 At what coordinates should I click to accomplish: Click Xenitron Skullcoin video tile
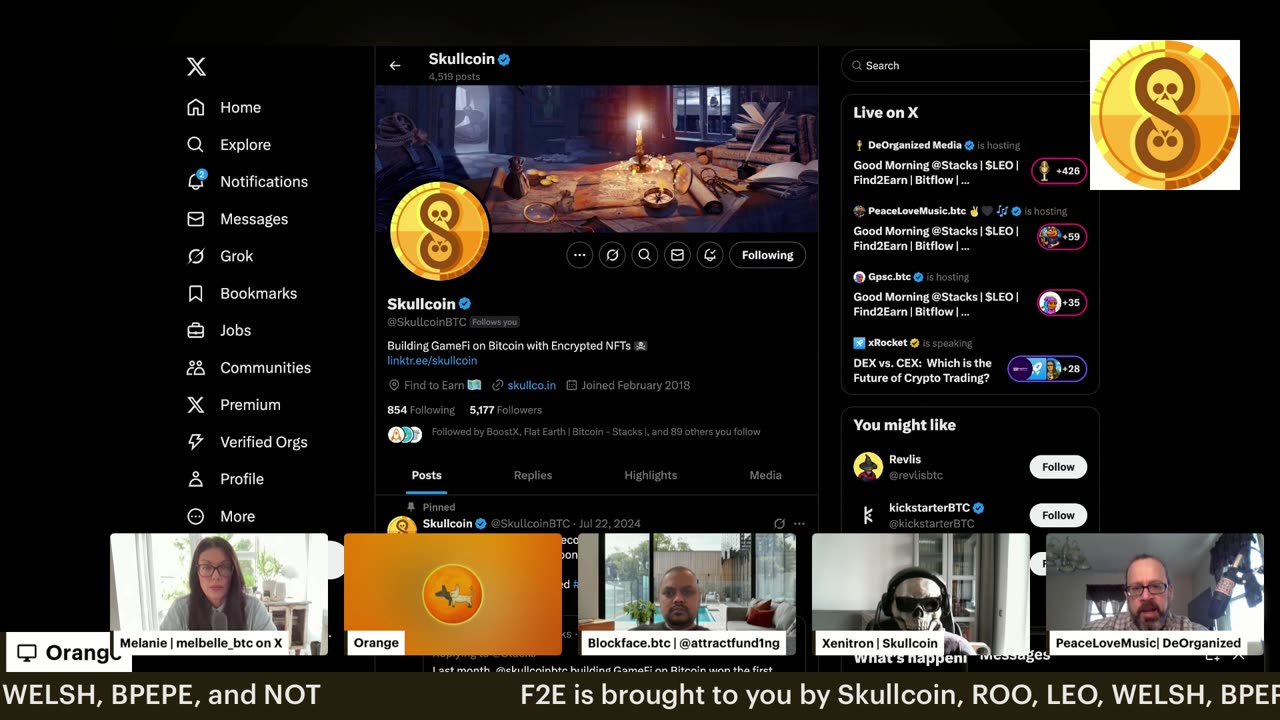[x=921, y=594]
